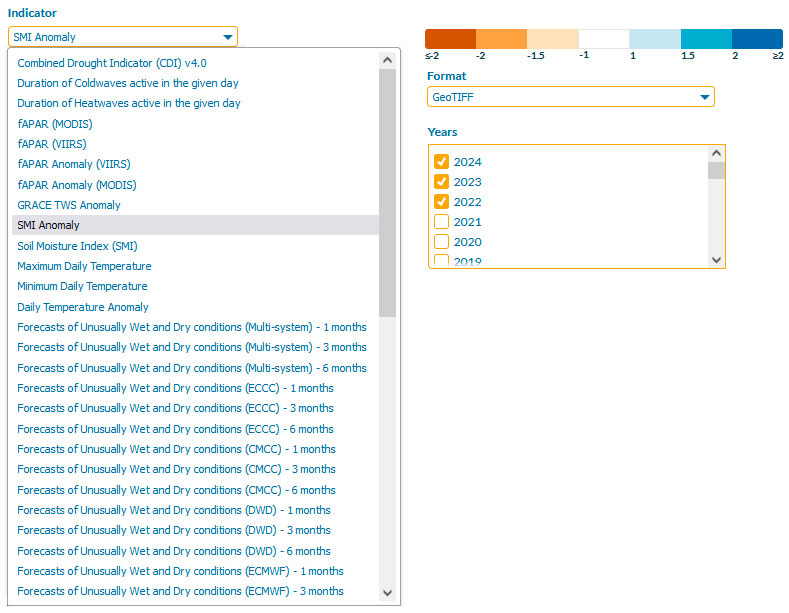
Task: Click the Years list scrollbar thumb
Action: pyautogui.click(x=717, y=171)
